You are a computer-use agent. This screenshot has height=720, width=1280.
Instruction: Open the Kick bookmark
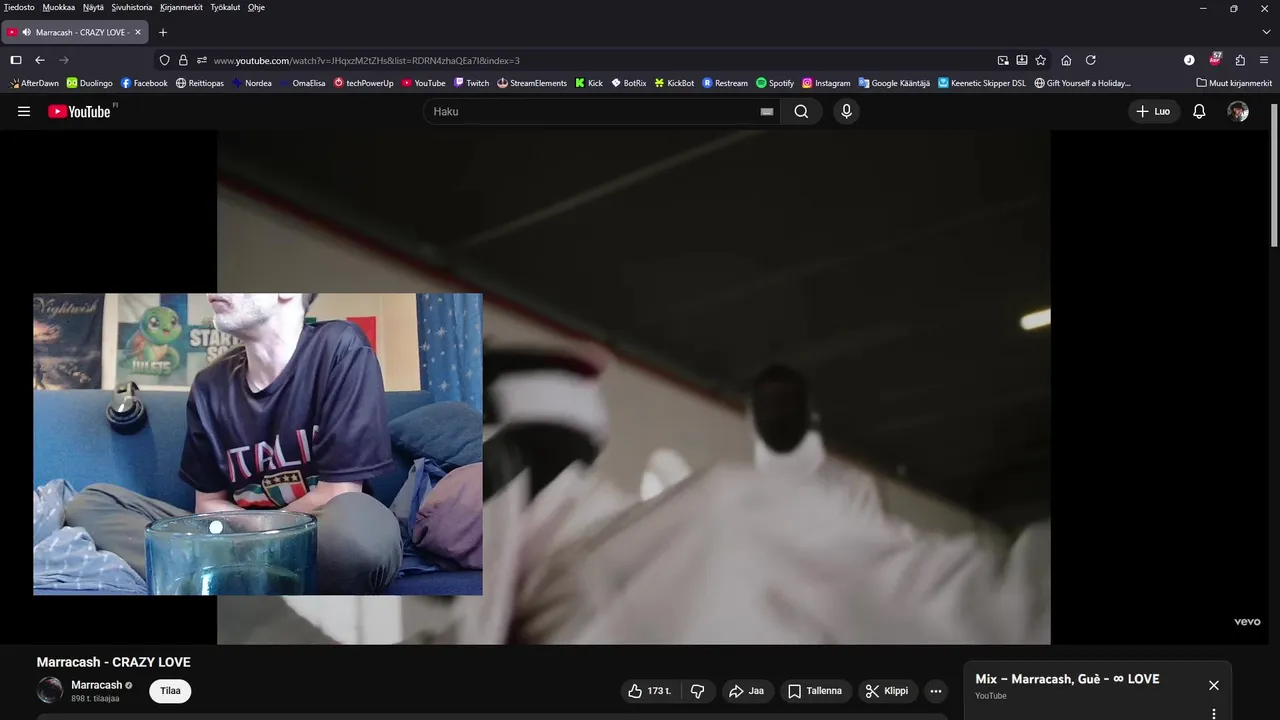589,83
